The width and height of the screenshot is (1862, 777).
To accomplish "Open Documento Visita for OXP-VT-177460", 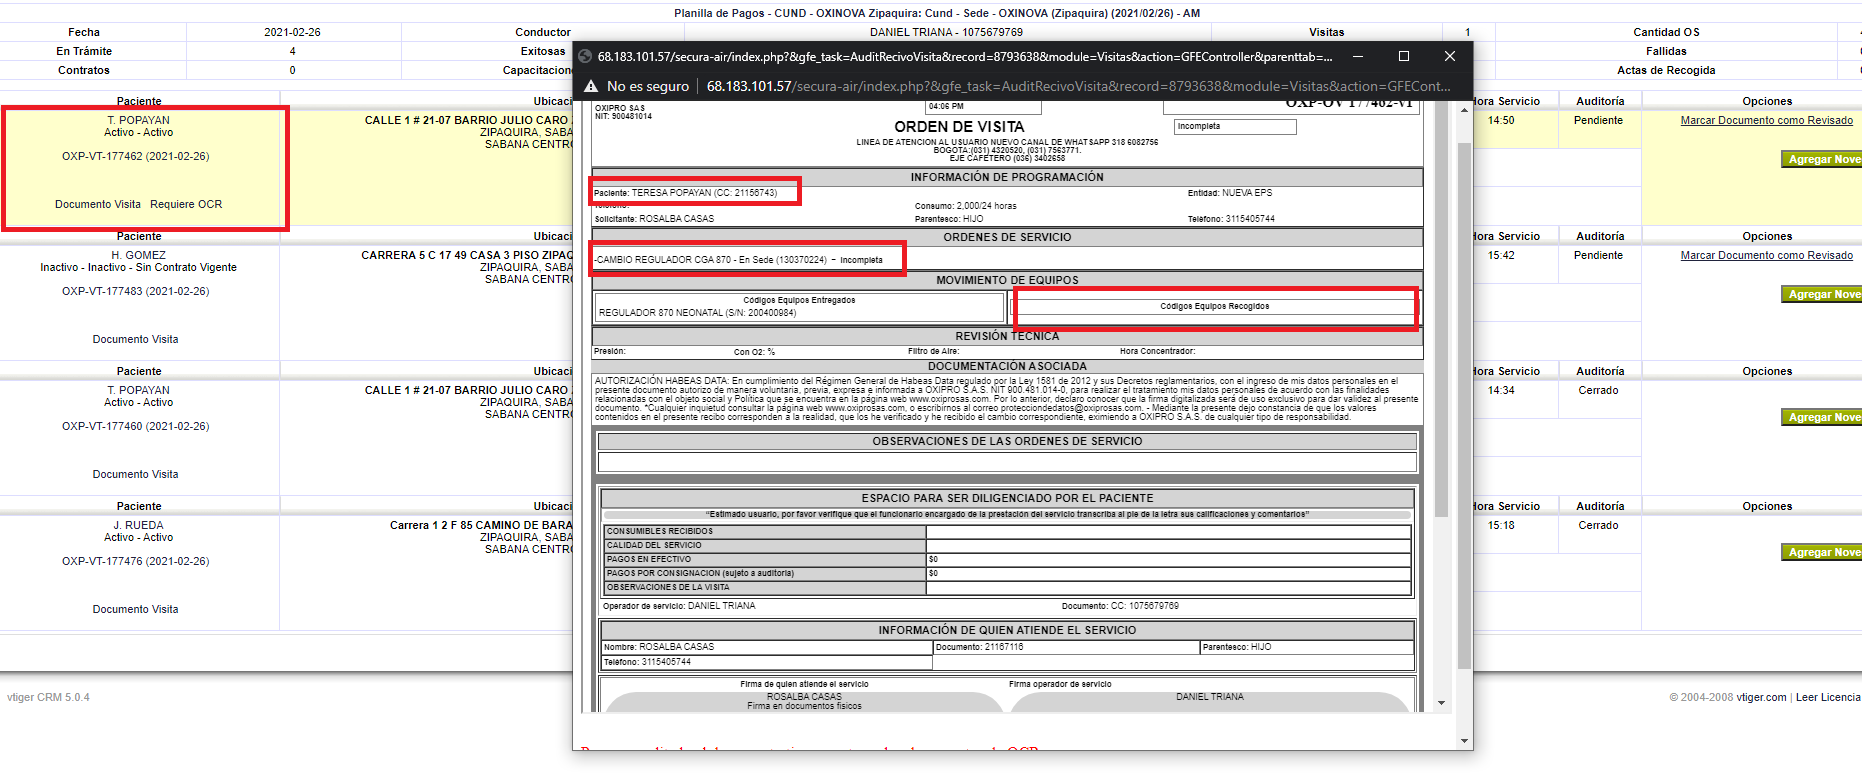I will tap(136, 474).
